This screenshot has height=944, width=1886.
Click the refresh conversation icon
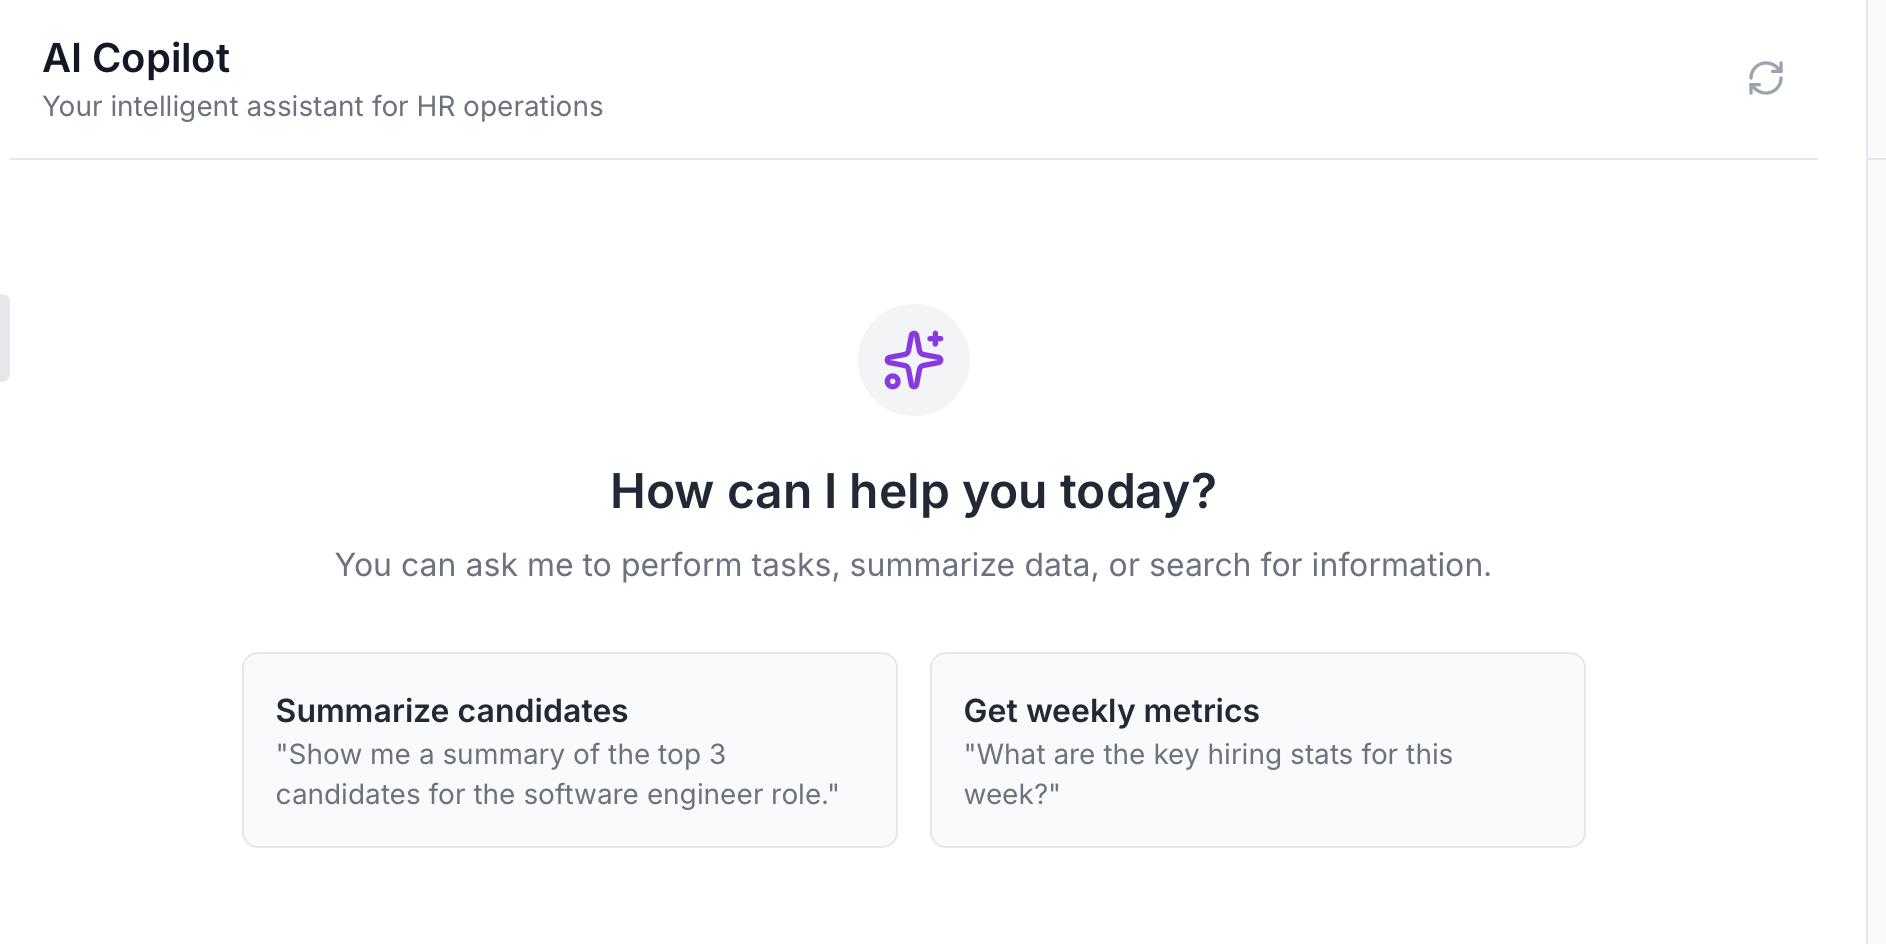(x=1765, y=78)
